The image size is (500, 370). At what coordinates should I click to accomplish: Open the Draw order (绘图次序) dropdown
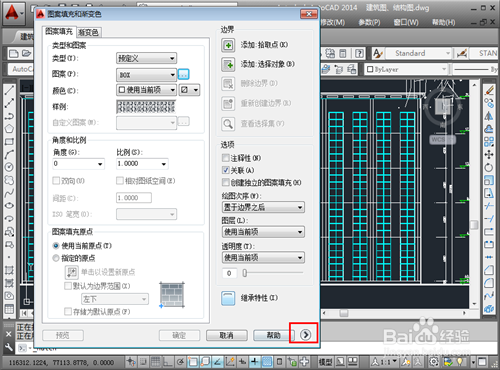click(263, 207)
